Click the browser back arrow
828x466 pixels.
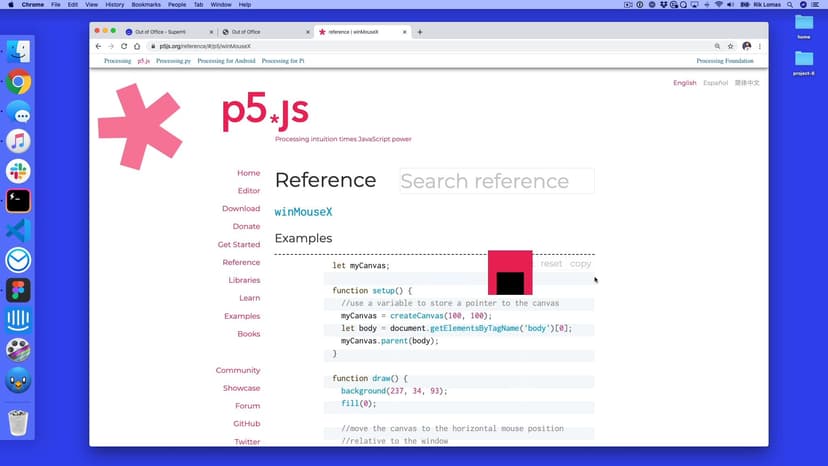tap(98, 46)
